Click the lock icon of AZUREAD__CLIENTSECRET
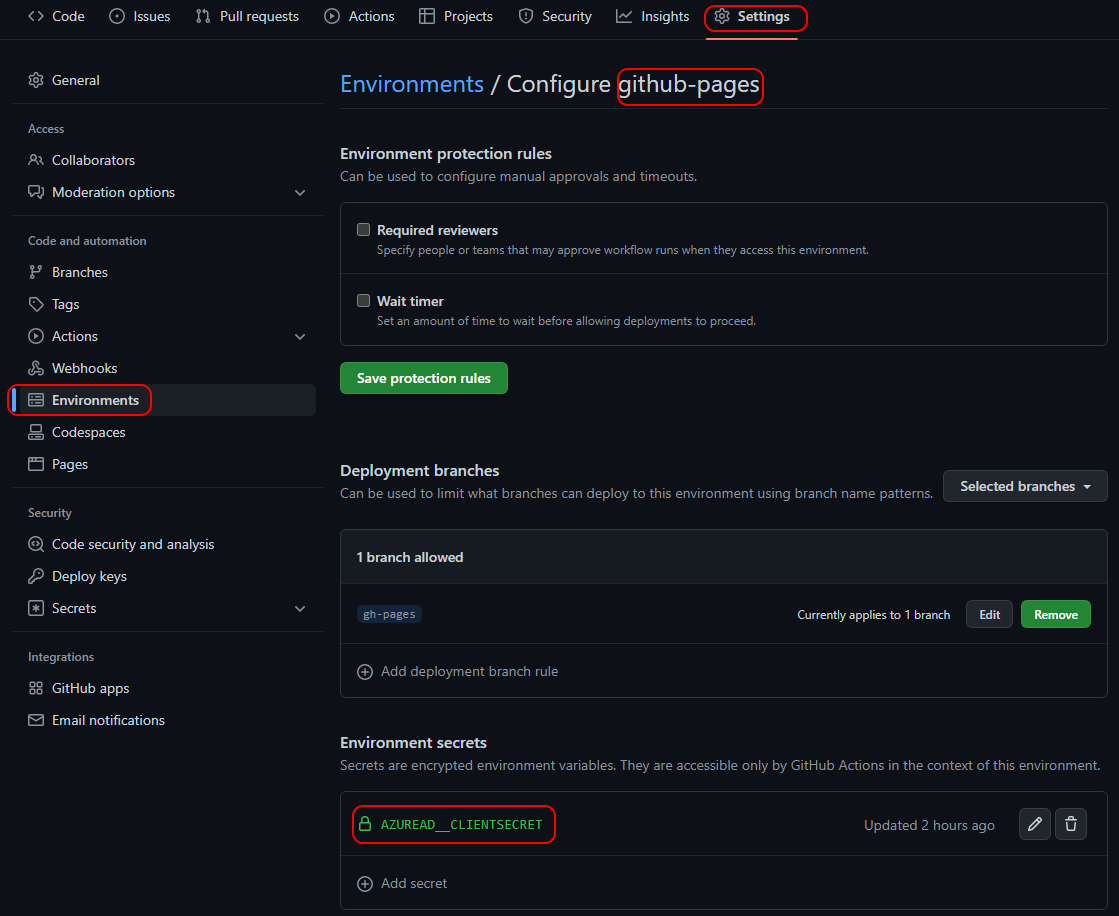Image resolution: width=1119 pixels, height=916 pixels. click(x=365, y=824)
